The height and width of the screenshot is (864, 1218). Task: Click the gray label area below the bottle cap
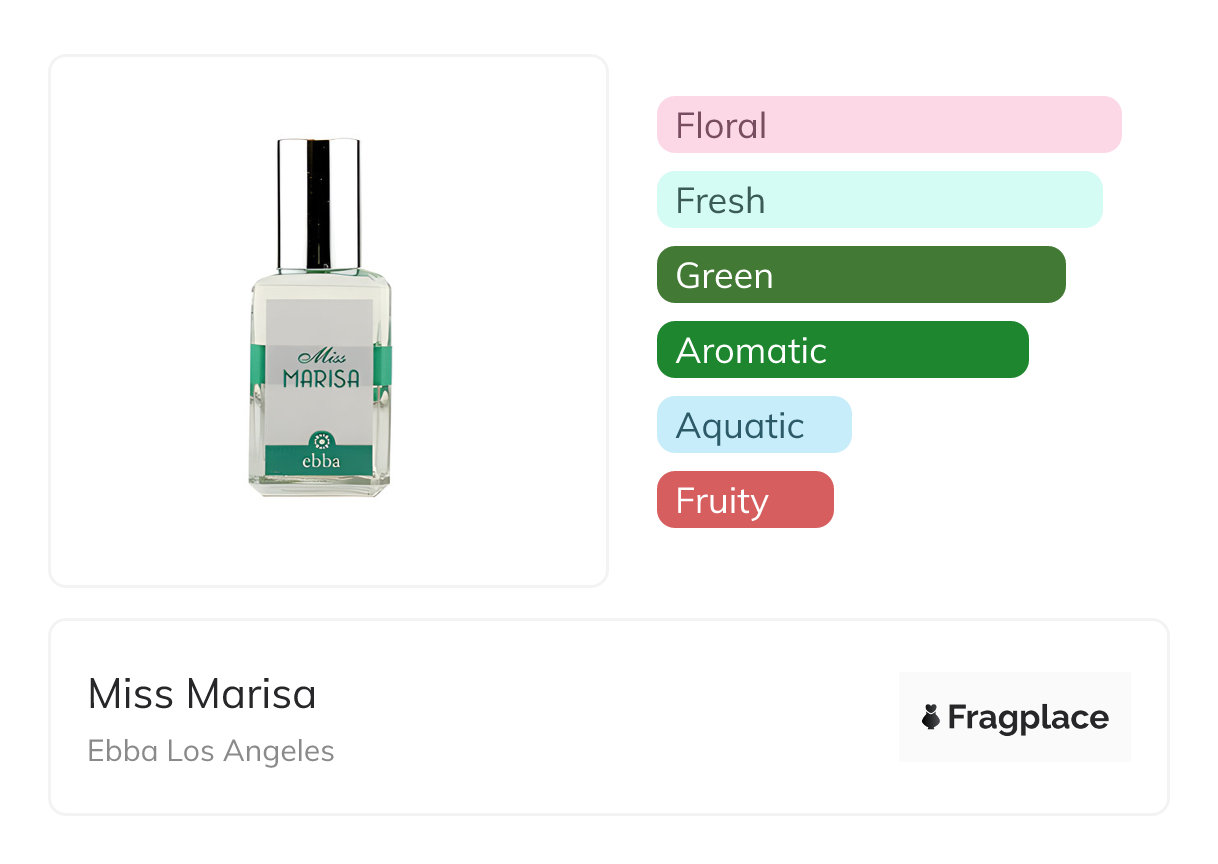coord(319,320)
